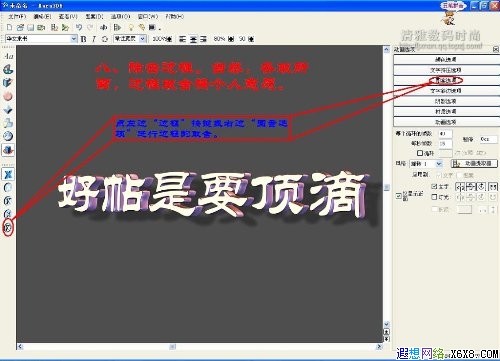Select the Aa text options tool
Image resolution: width=500 pixels, height=361 pixels.
pyautogui.click(x=8, y=56)
